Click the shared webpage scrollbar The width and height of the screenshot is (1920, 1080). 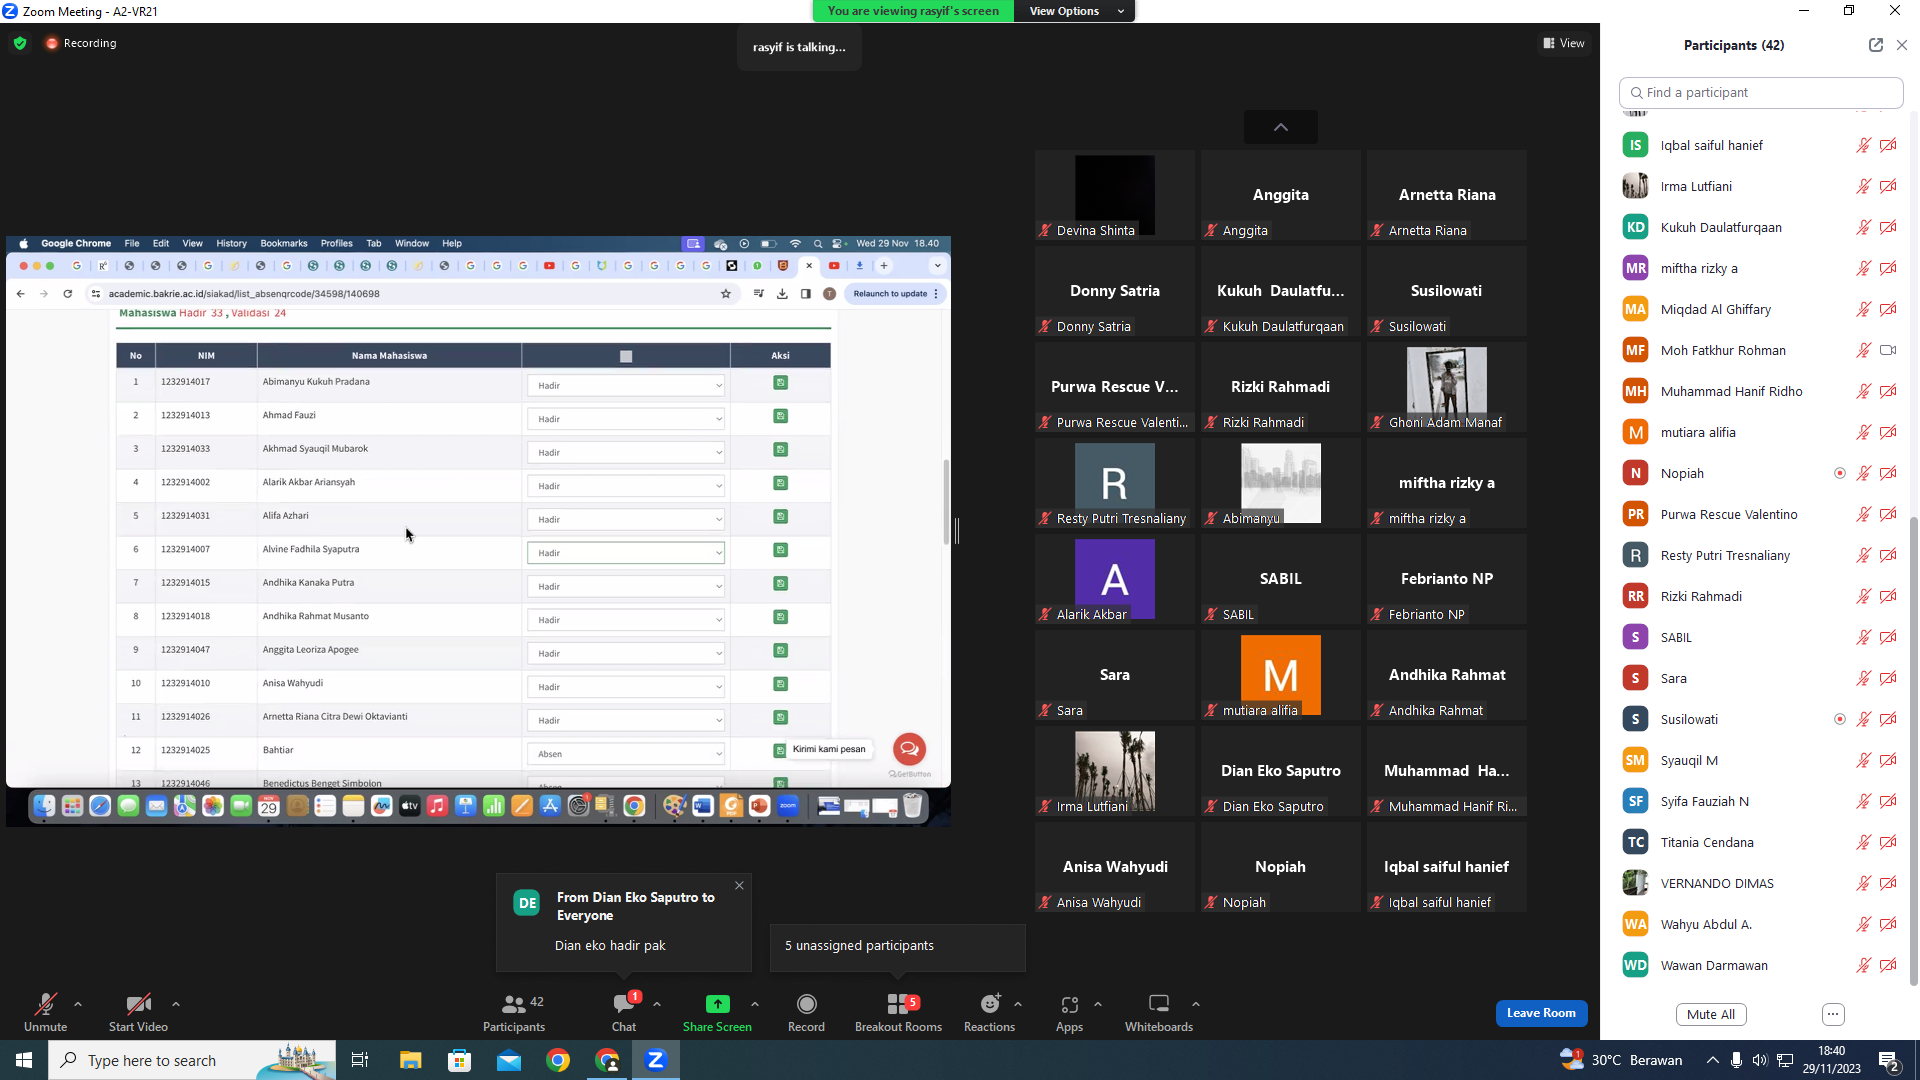point(946,502)
